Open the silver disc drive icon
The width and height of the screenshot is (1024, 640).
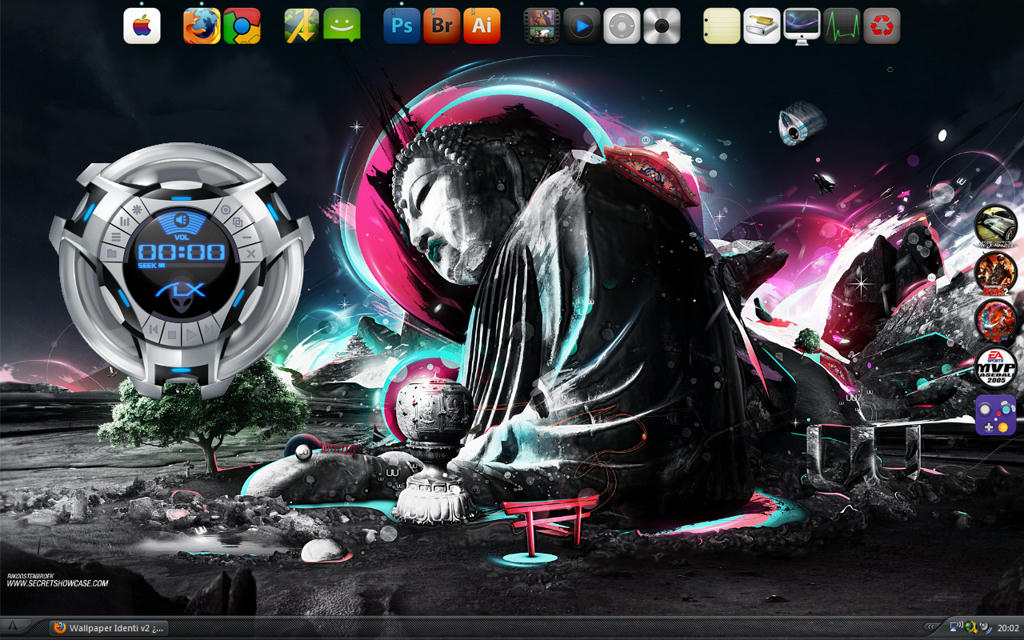[662, 26]
